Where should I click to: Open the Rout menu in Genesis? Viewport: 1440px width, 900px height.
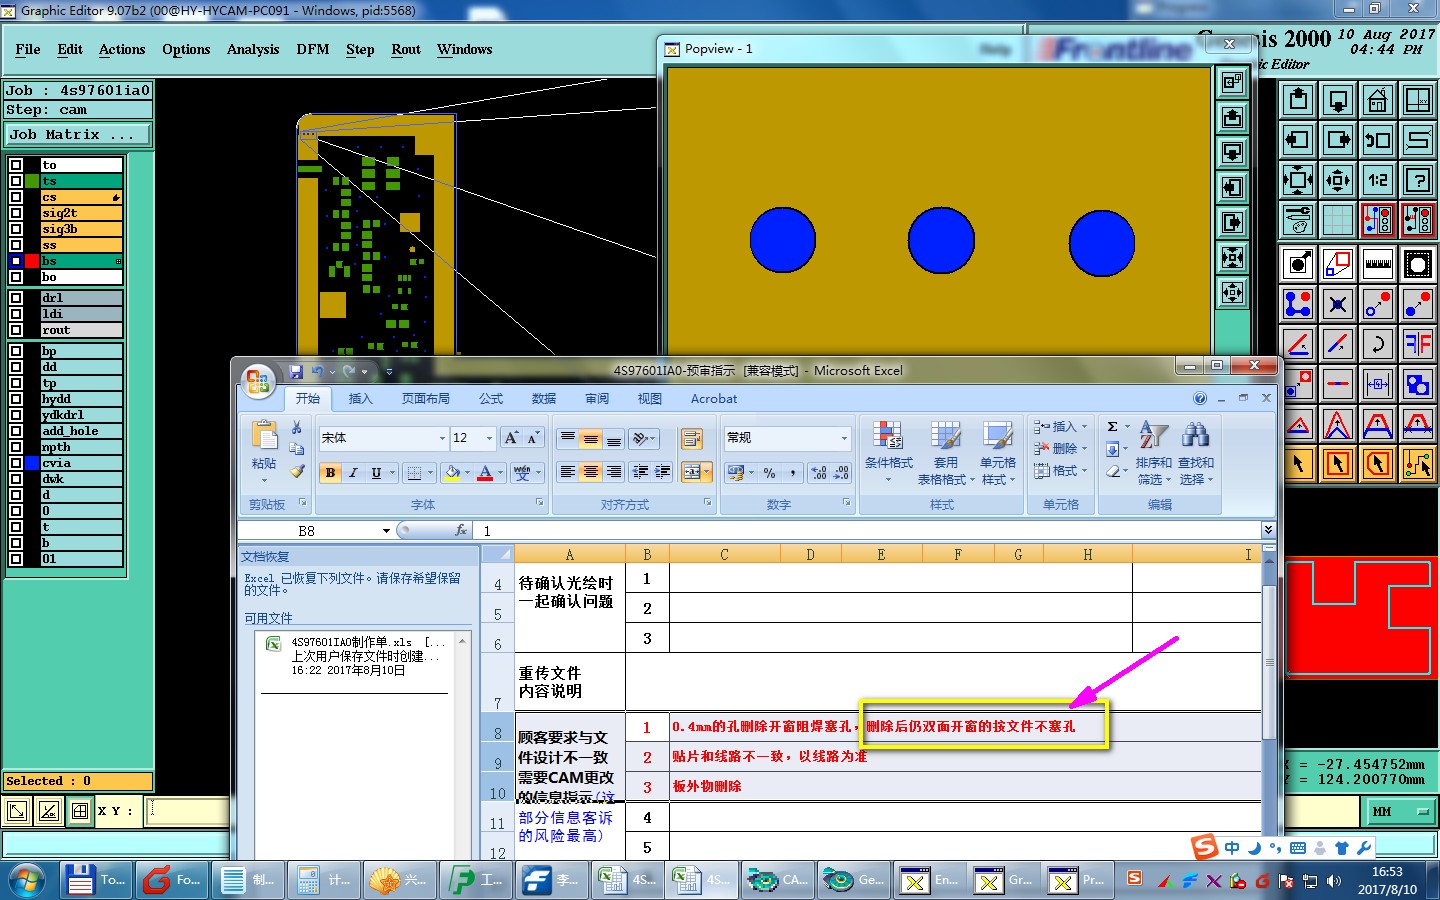406,49
